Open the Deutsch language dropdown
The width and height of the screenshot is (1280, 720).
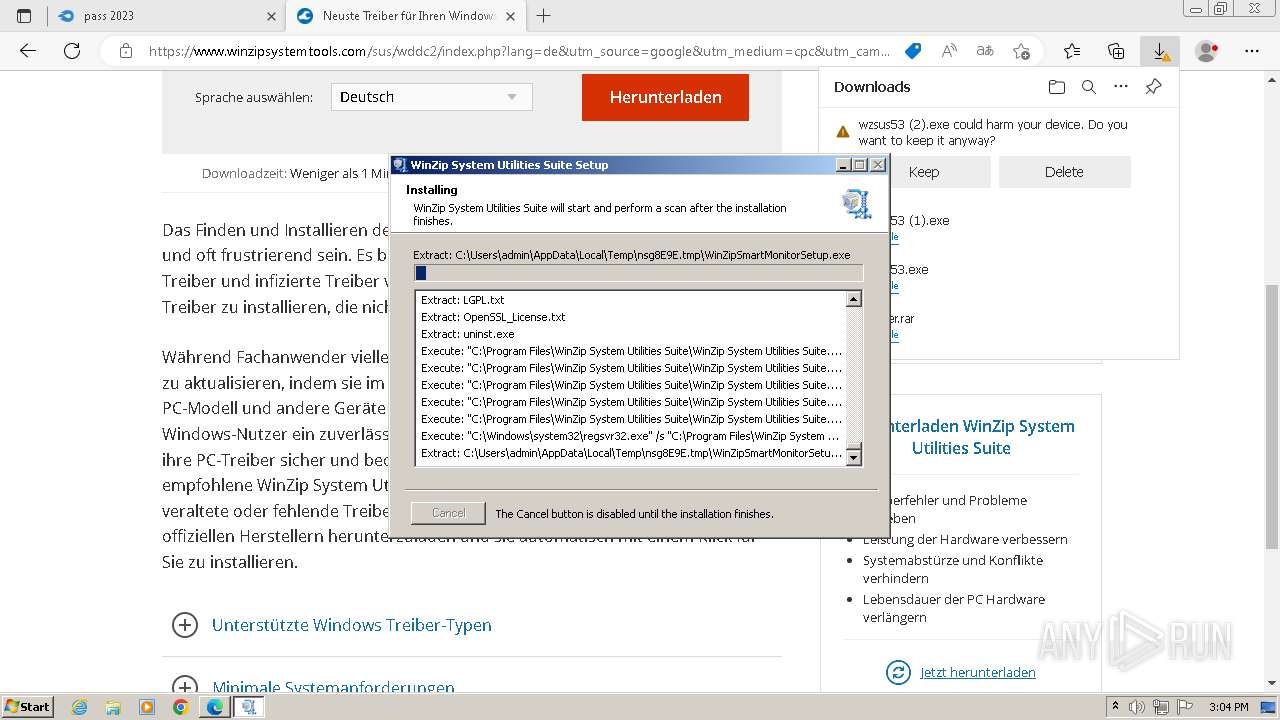[431, 97]
